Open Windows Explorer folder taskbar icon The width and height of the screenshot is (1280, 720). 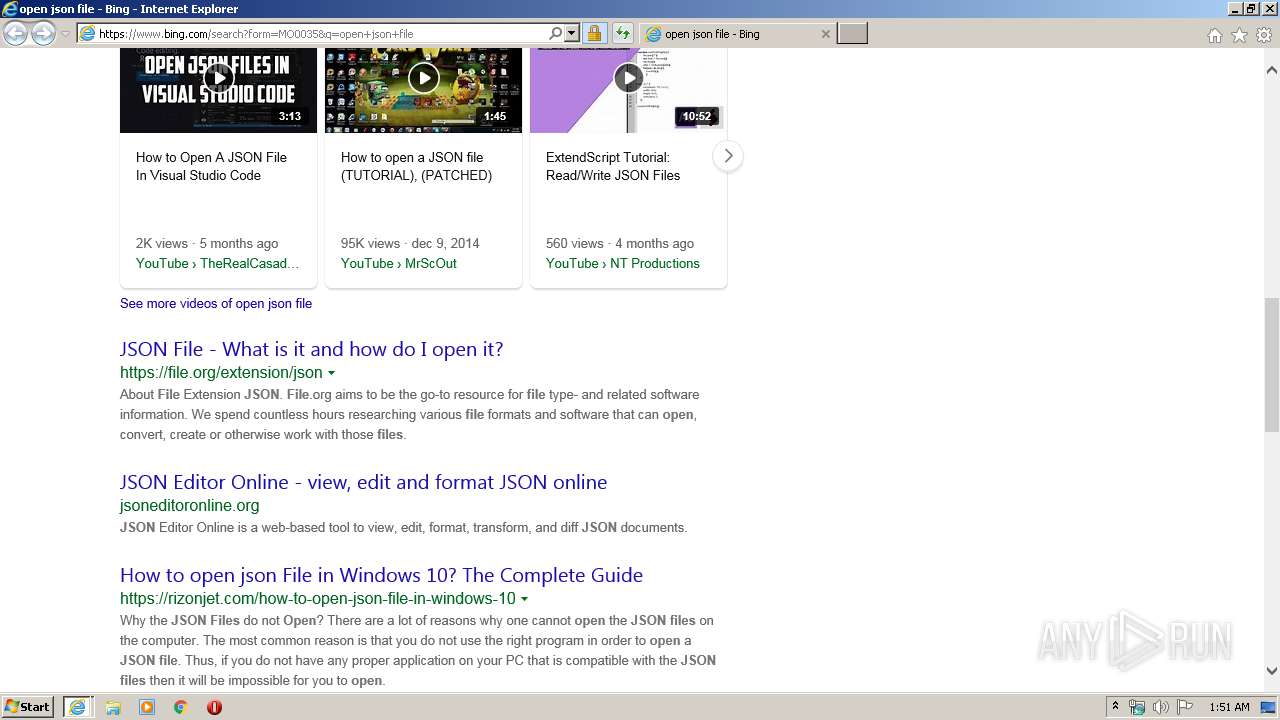pos(113,707)
